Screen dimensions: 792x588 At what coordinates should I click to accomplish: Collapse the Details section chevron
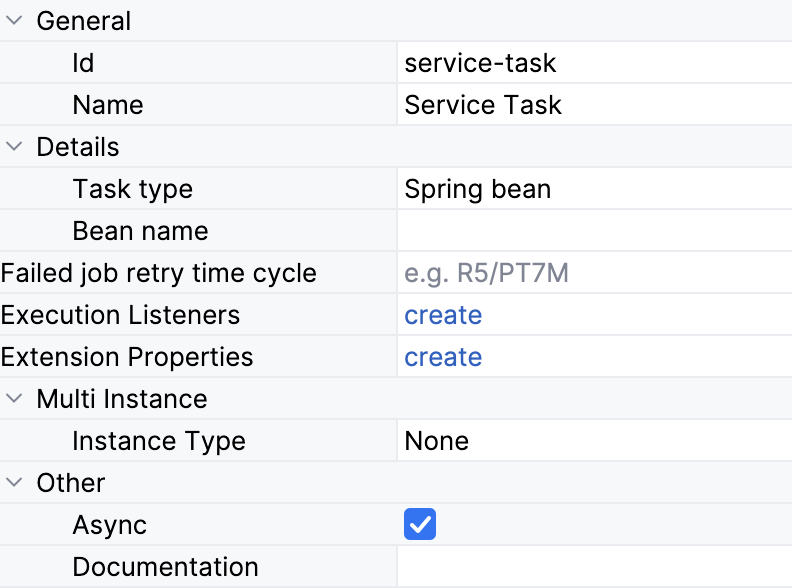tap(14, 147)
